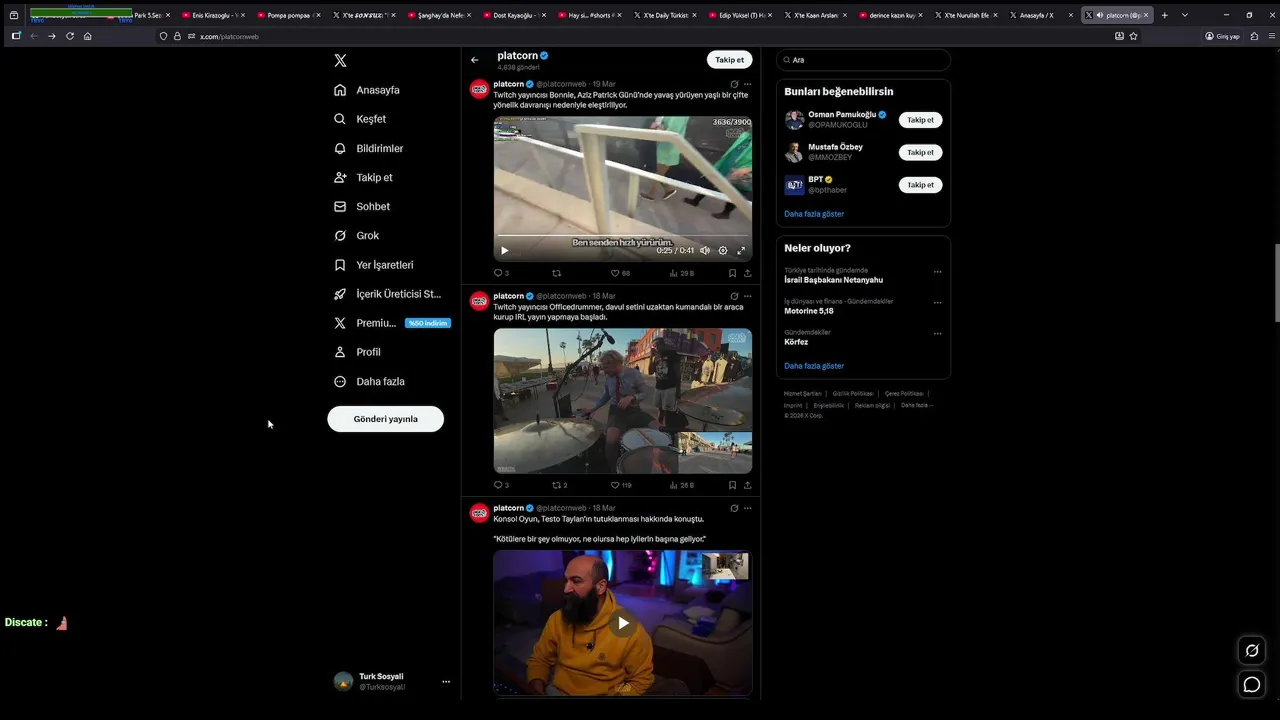Follow Mustafa Özbey
Viewport: 1280px width, 720px height.
(x=920, y=153)
